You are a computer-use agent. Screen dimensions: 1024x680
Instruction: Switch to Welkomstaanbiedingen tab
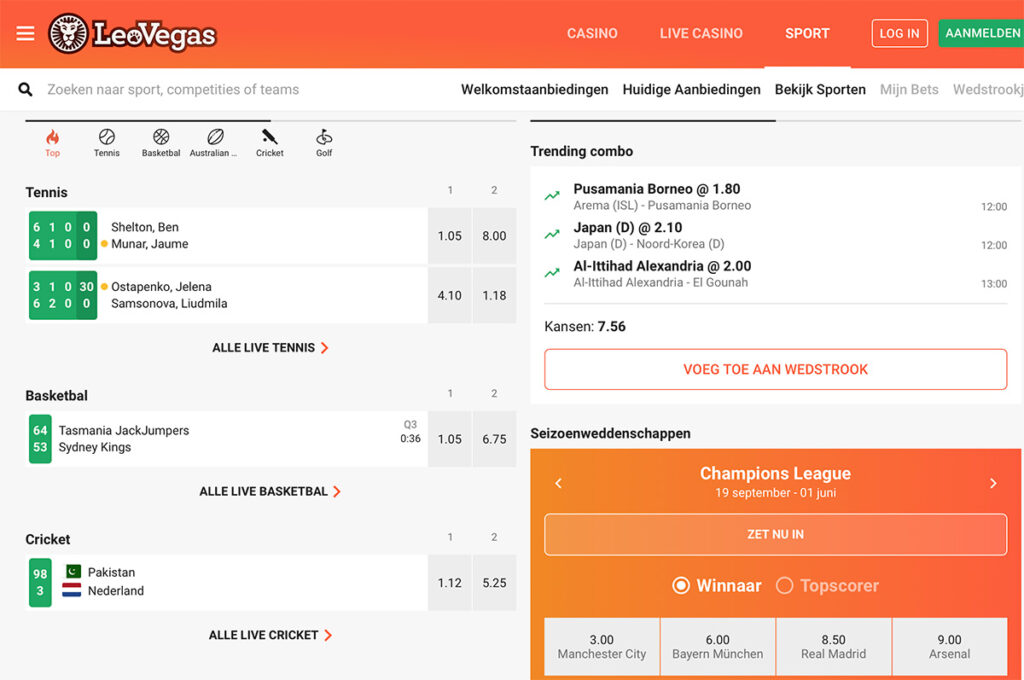tap(534, 89)
